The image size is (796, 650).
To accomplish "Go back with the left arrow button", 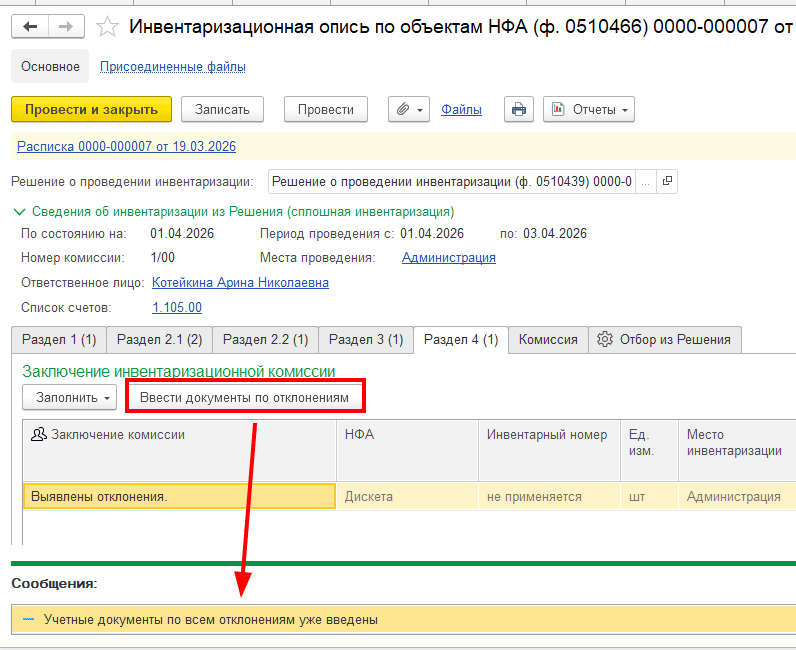I will 30,27.
